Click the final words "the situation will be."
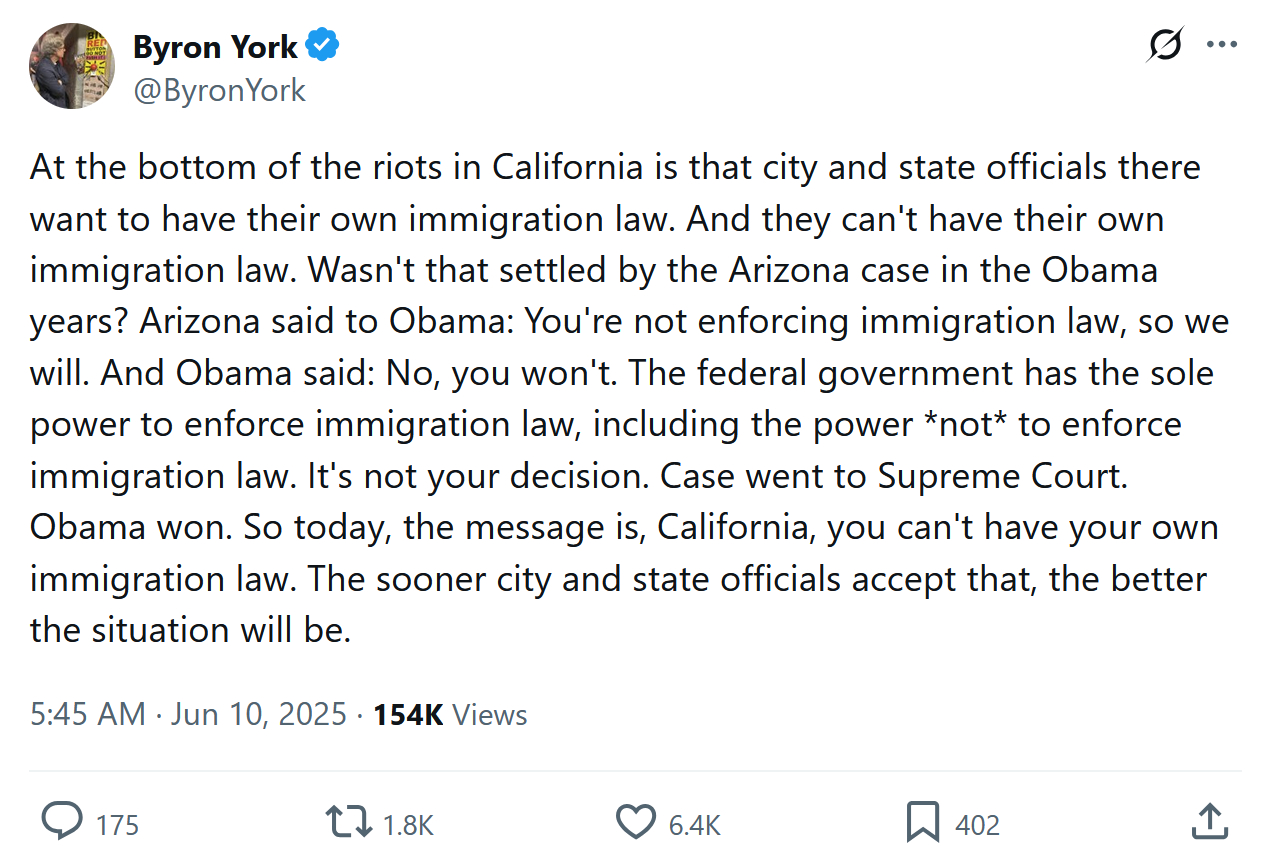1271x866 pixels. [190, 630]
